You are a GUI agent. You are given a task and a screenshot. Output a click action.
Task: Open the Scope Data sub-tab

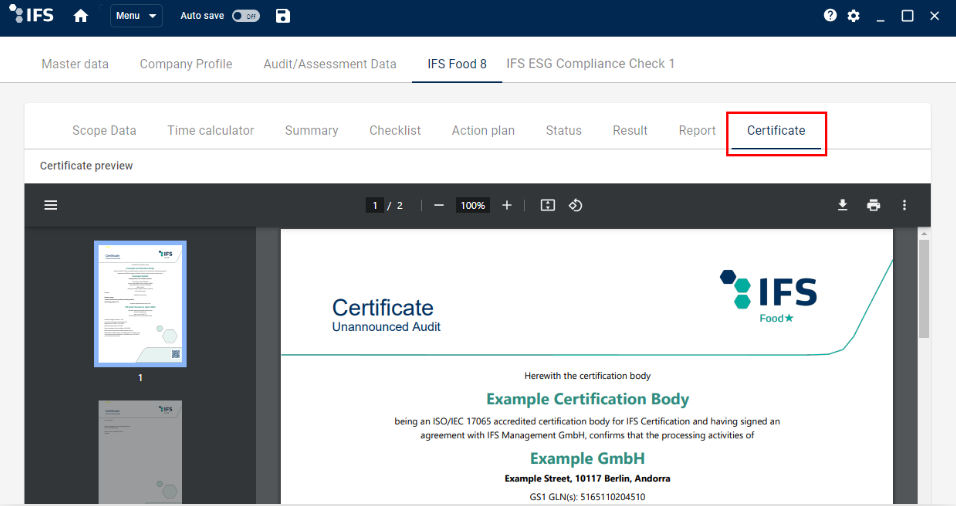104,130
